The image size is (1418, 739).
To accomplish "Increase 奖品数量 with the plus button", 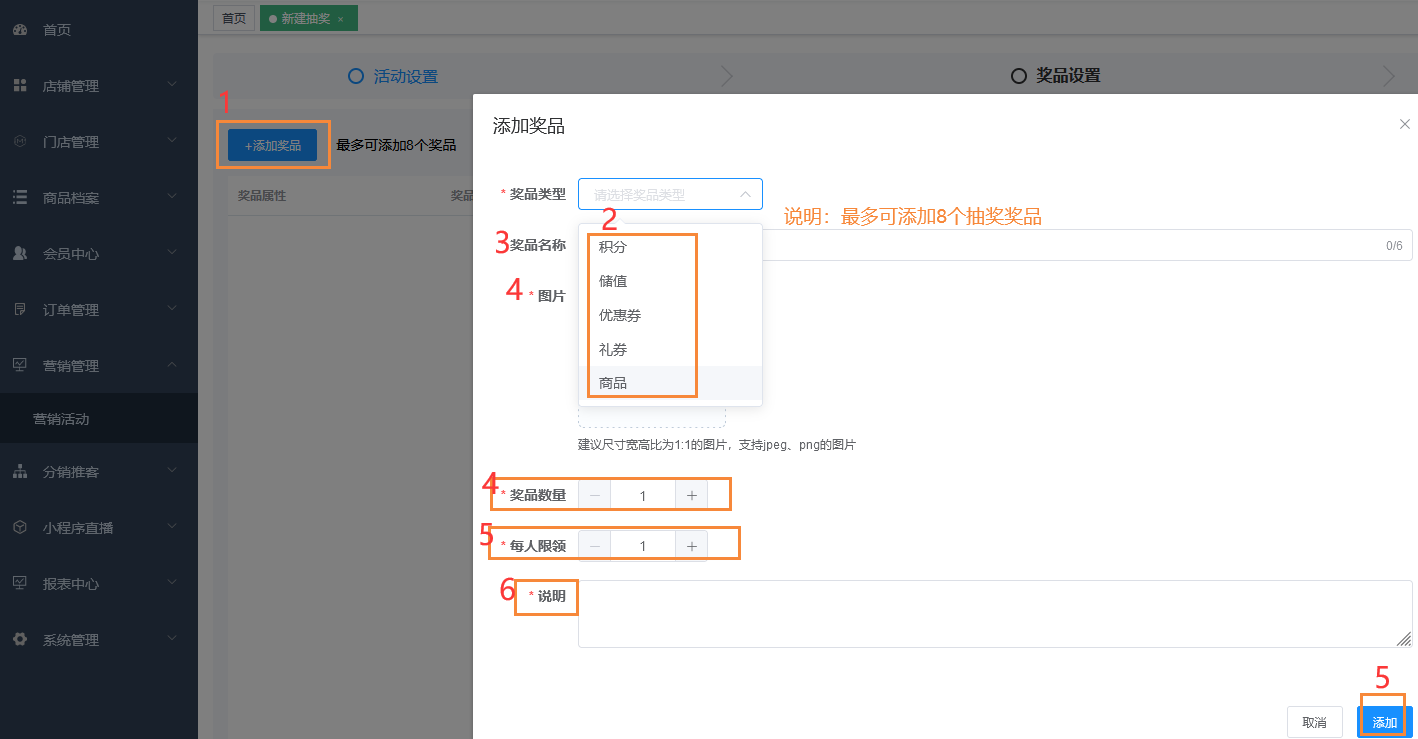I will pos(691,495).
